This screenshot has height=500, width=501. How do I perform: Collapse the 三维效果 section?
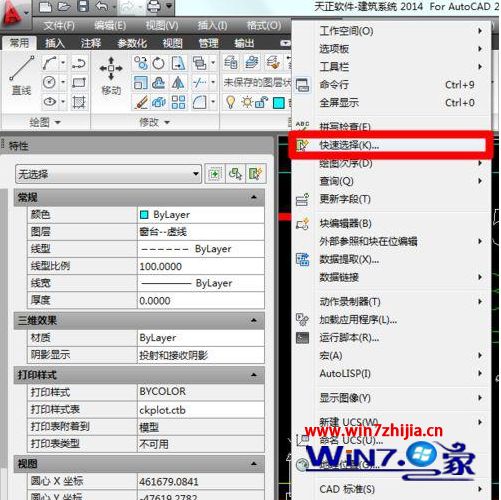(x=254, y=320)
